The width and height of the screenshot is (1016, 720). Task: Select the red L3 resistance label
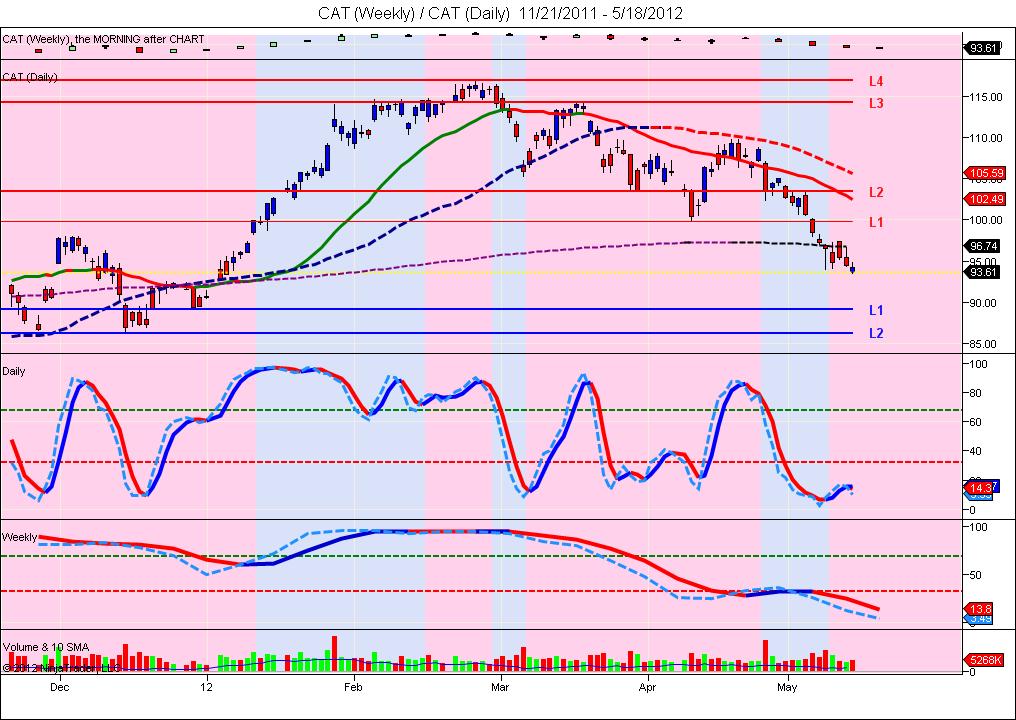pyautogui.click(x=876, y=103)
